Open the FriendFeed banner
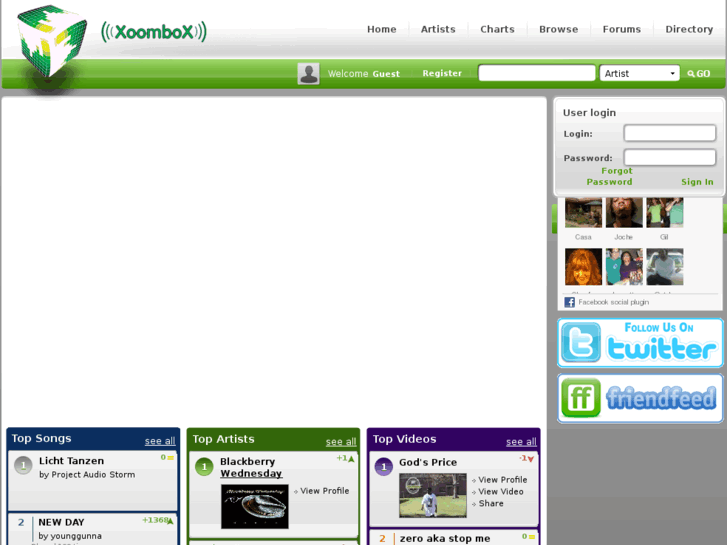 tap(640, 398)
